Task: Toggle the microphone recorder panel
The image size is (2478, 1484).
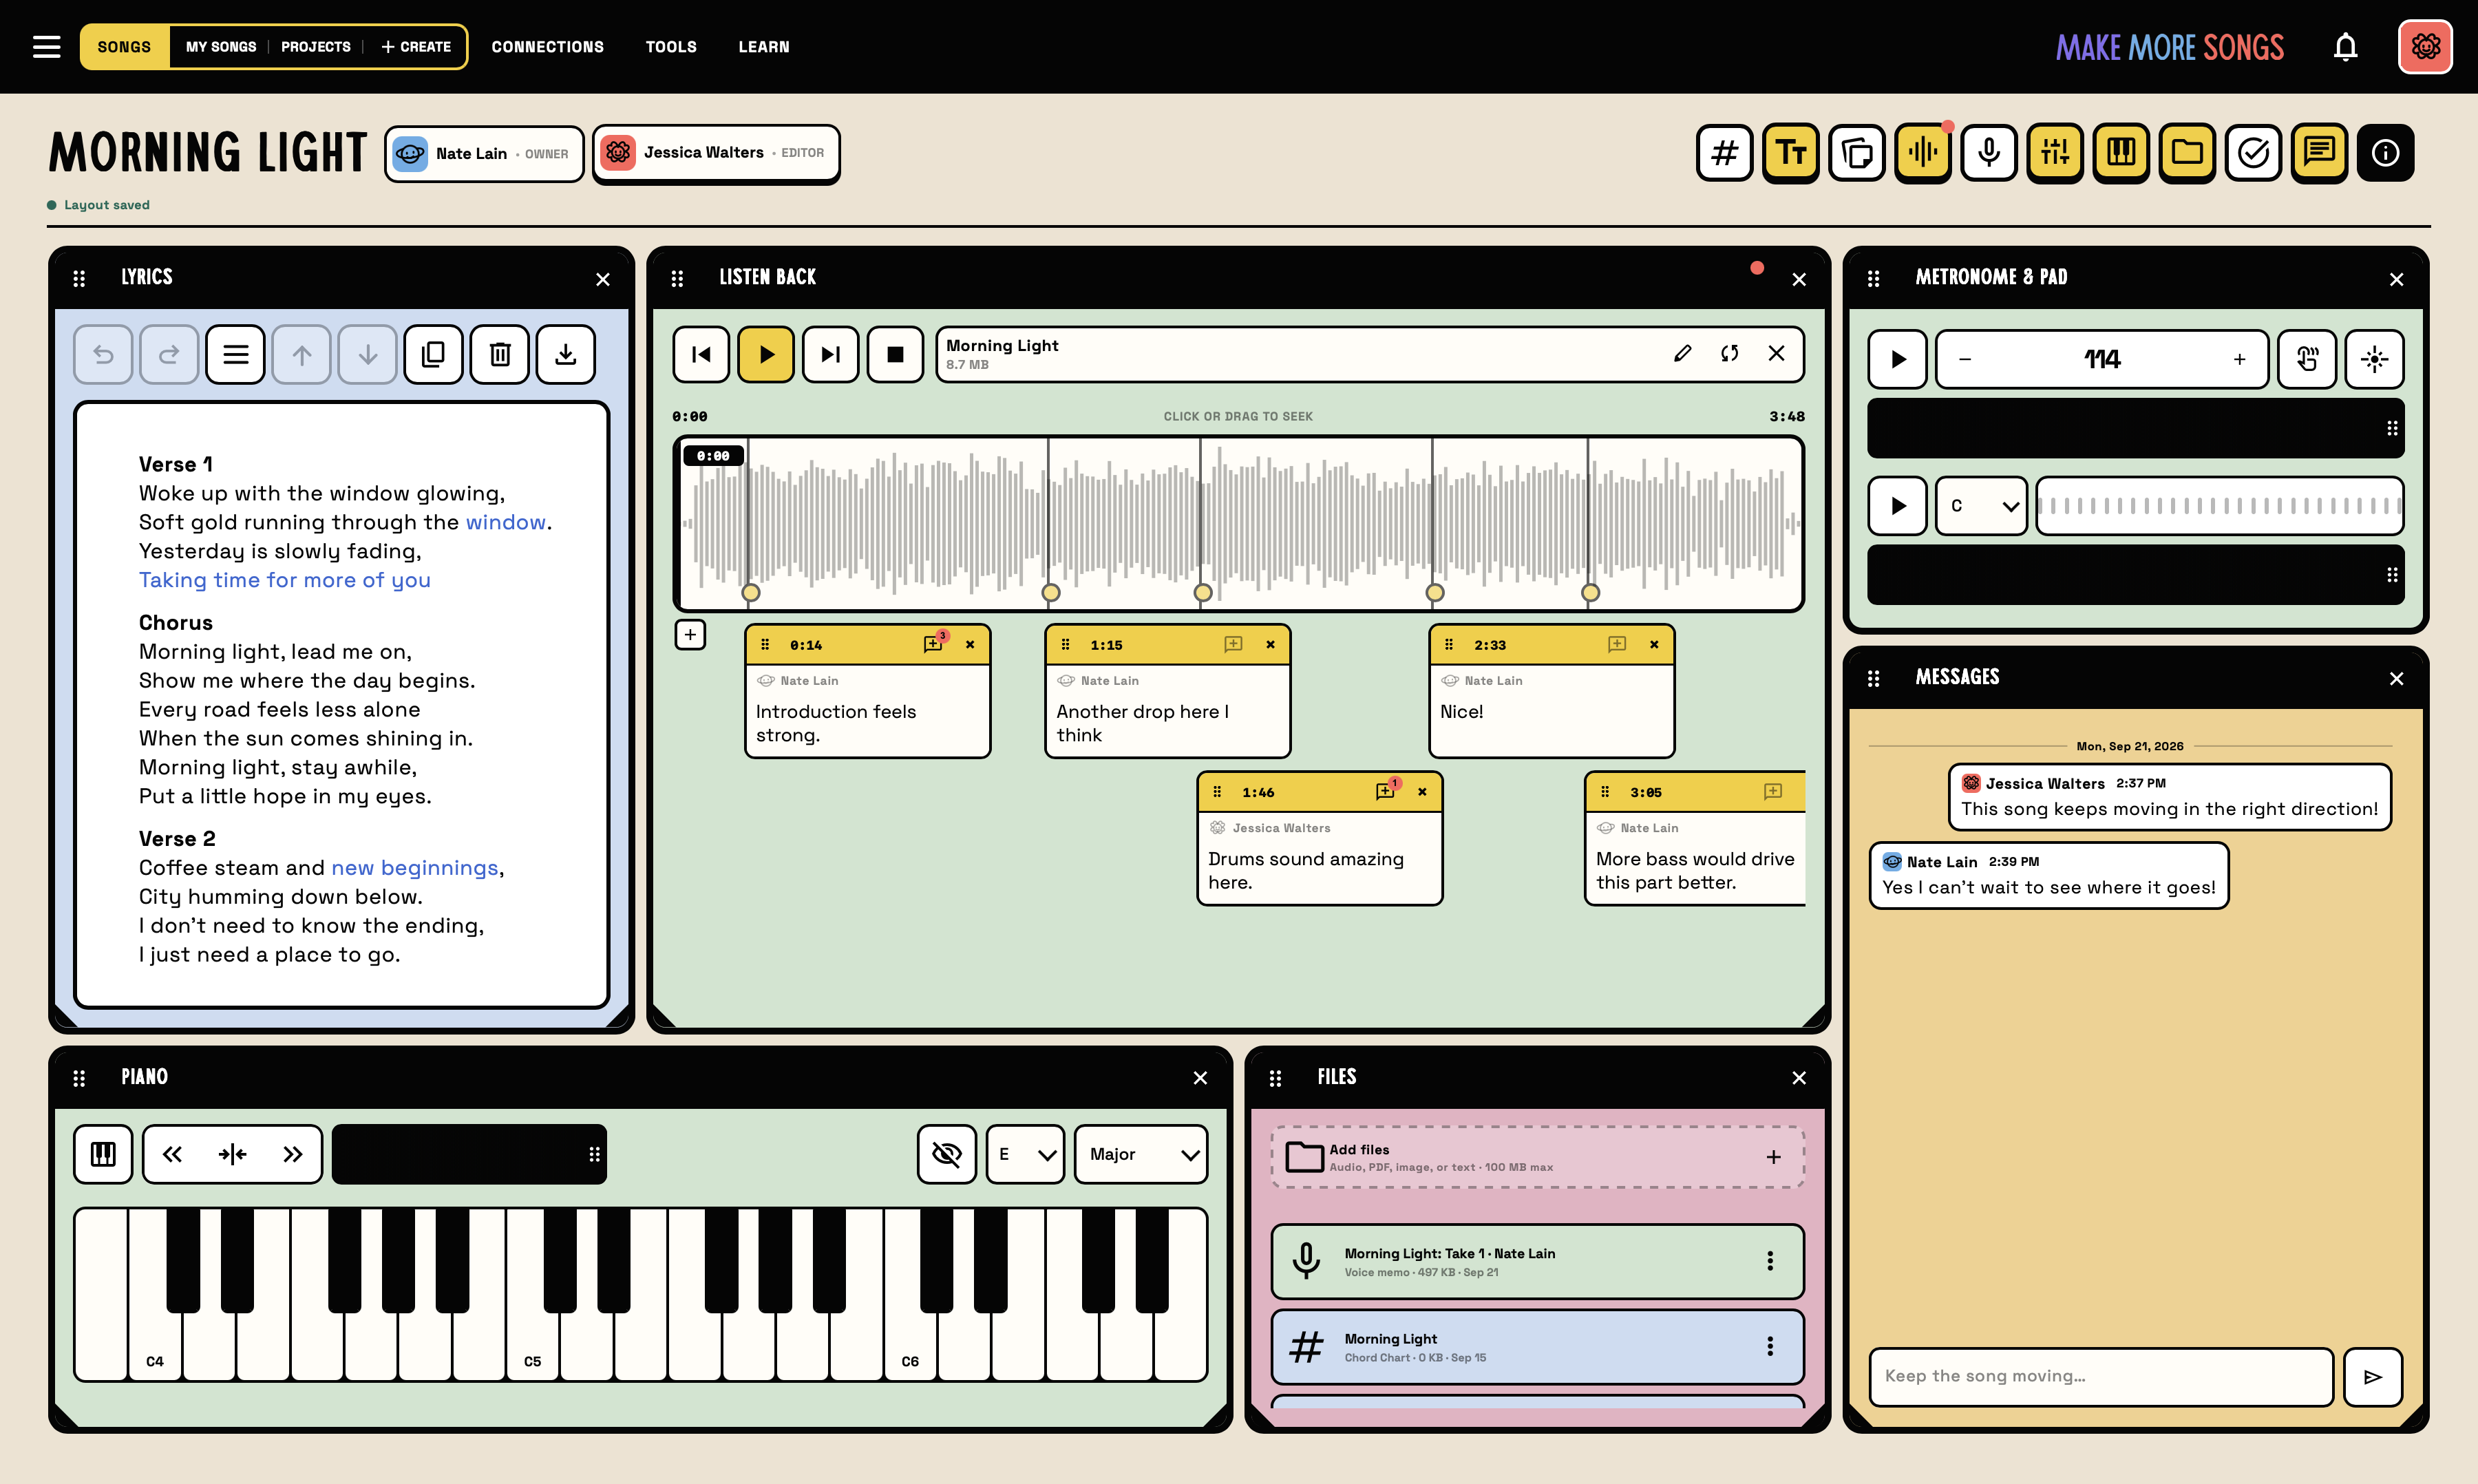Action: 1988,153
